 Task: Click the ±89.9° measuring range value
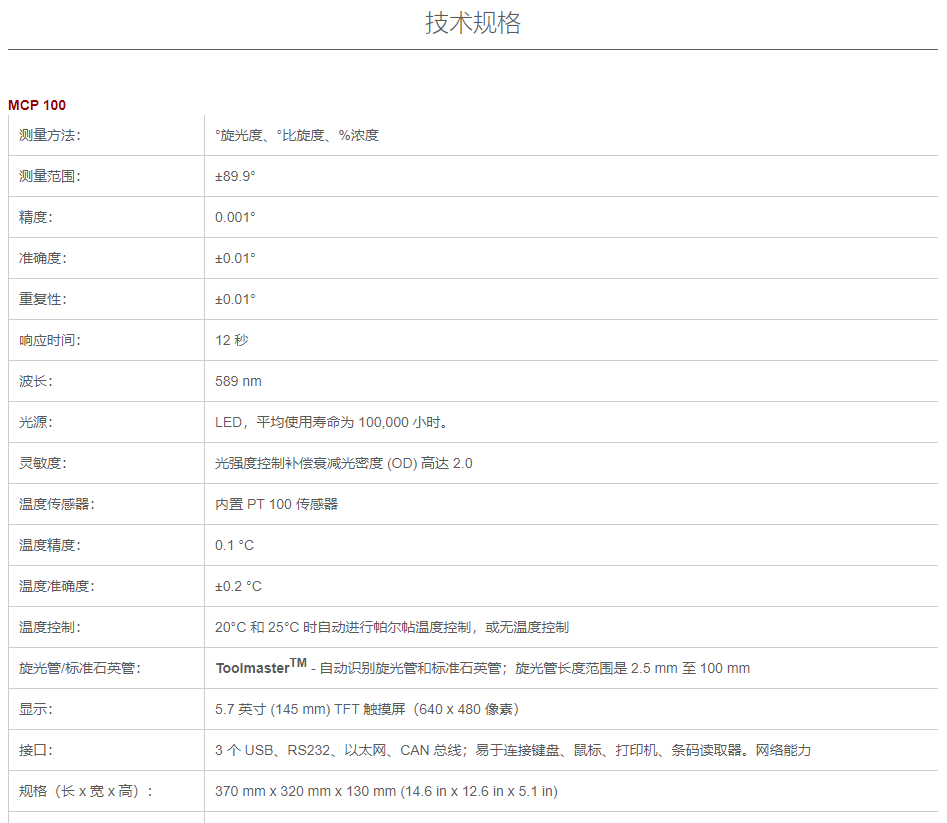[x=235, y=176]
